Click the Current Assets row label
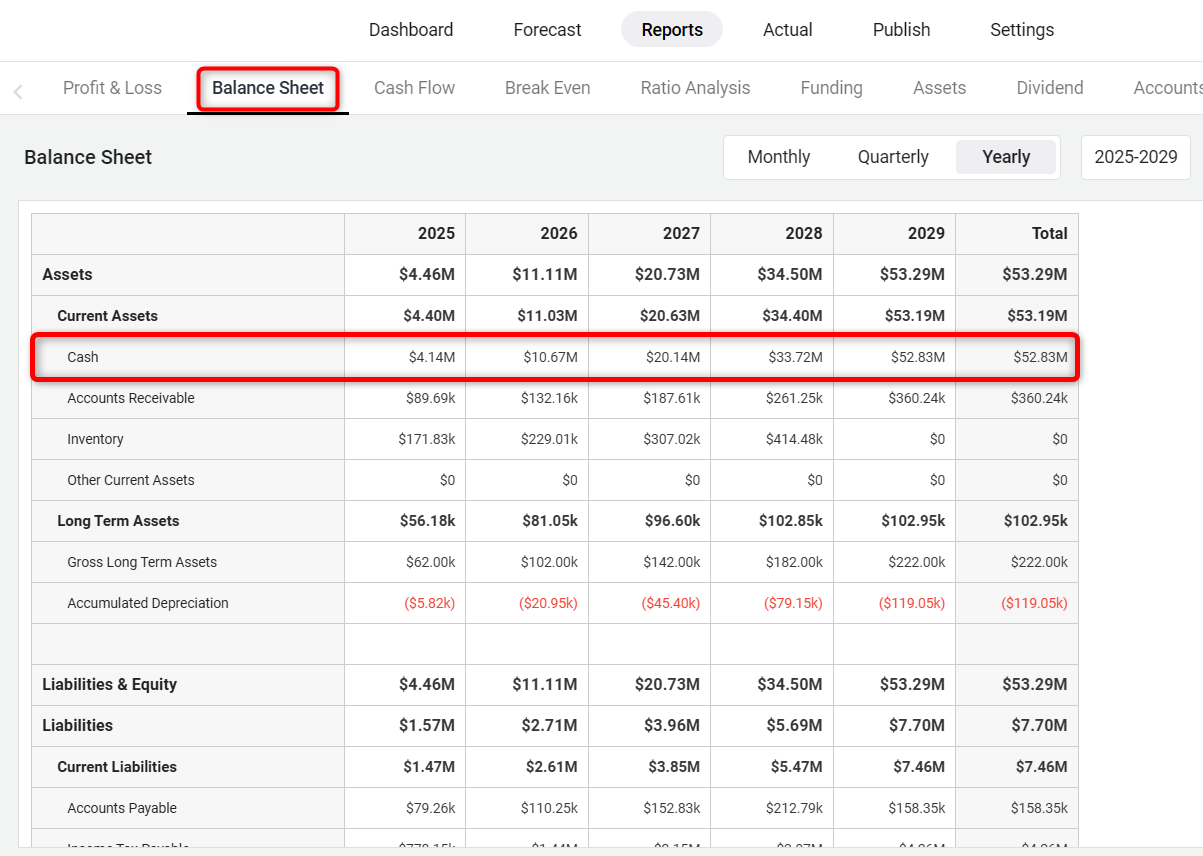 [107, 315]
